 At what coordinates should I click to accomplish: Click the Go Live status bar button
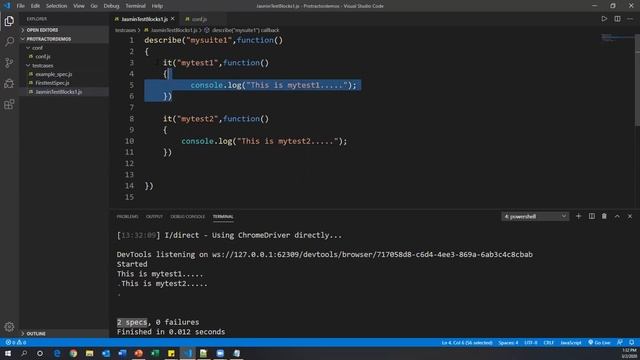click(599, 342)
